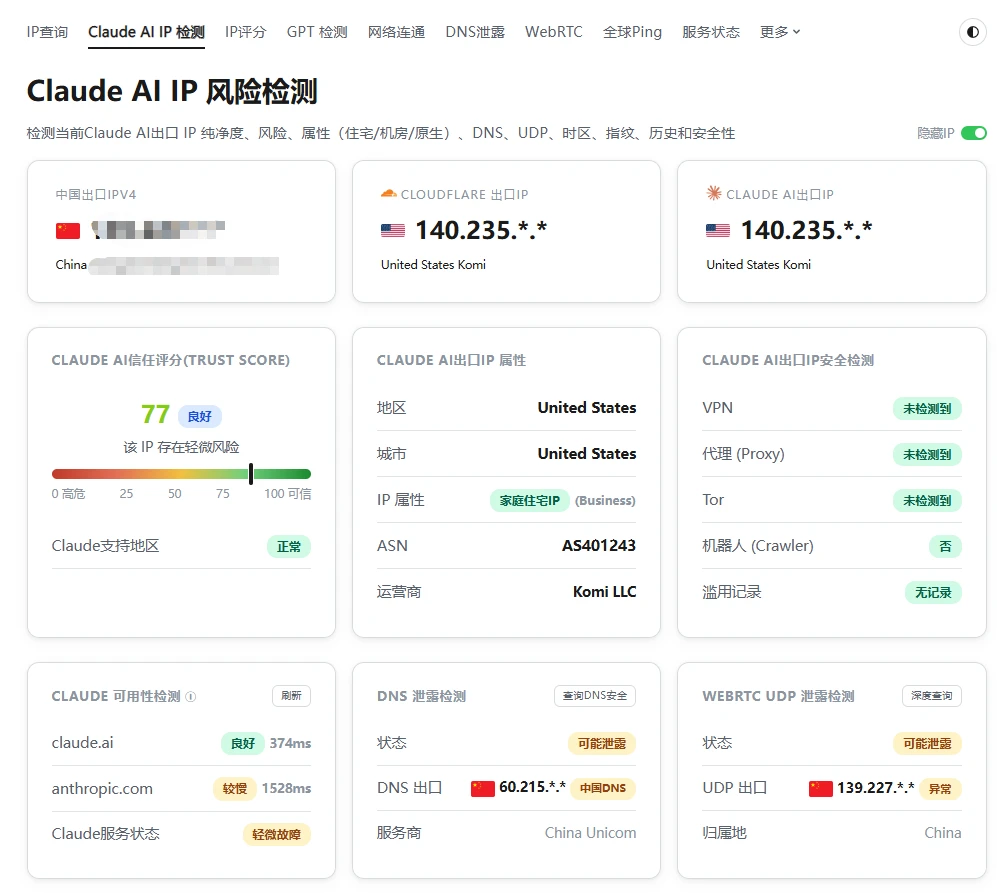This screenshot has width=997, height=893.
Task: Expand the 更多 dropdown menu
Action: [780, 32]
